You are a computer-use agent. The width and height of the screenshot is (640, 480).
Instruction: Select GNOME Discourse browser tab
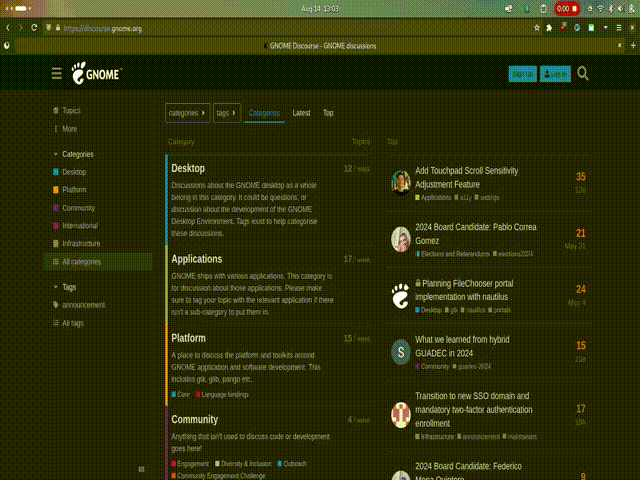pyautogui.click(x=318, y=46)
